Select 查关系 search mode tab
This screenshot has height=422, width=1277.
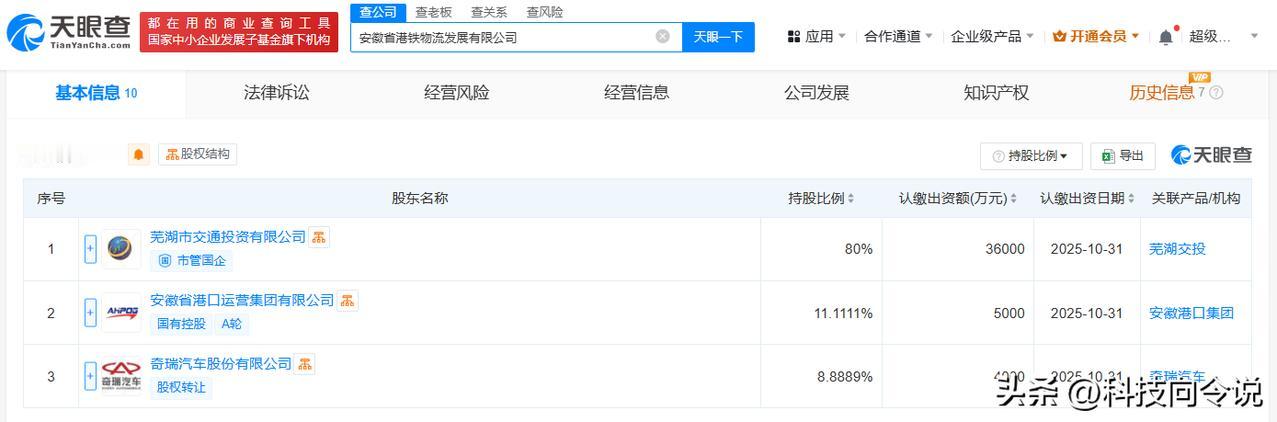click(x=489, y=12)
